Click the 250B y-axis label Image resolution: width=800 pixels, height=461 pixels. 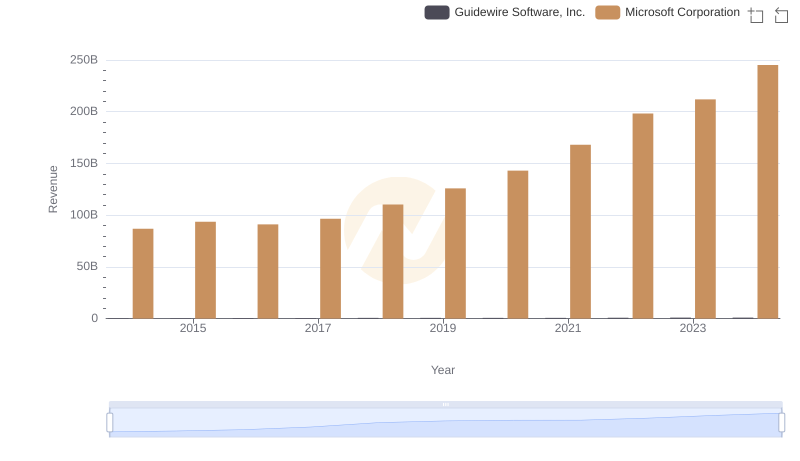click(84, 60)
